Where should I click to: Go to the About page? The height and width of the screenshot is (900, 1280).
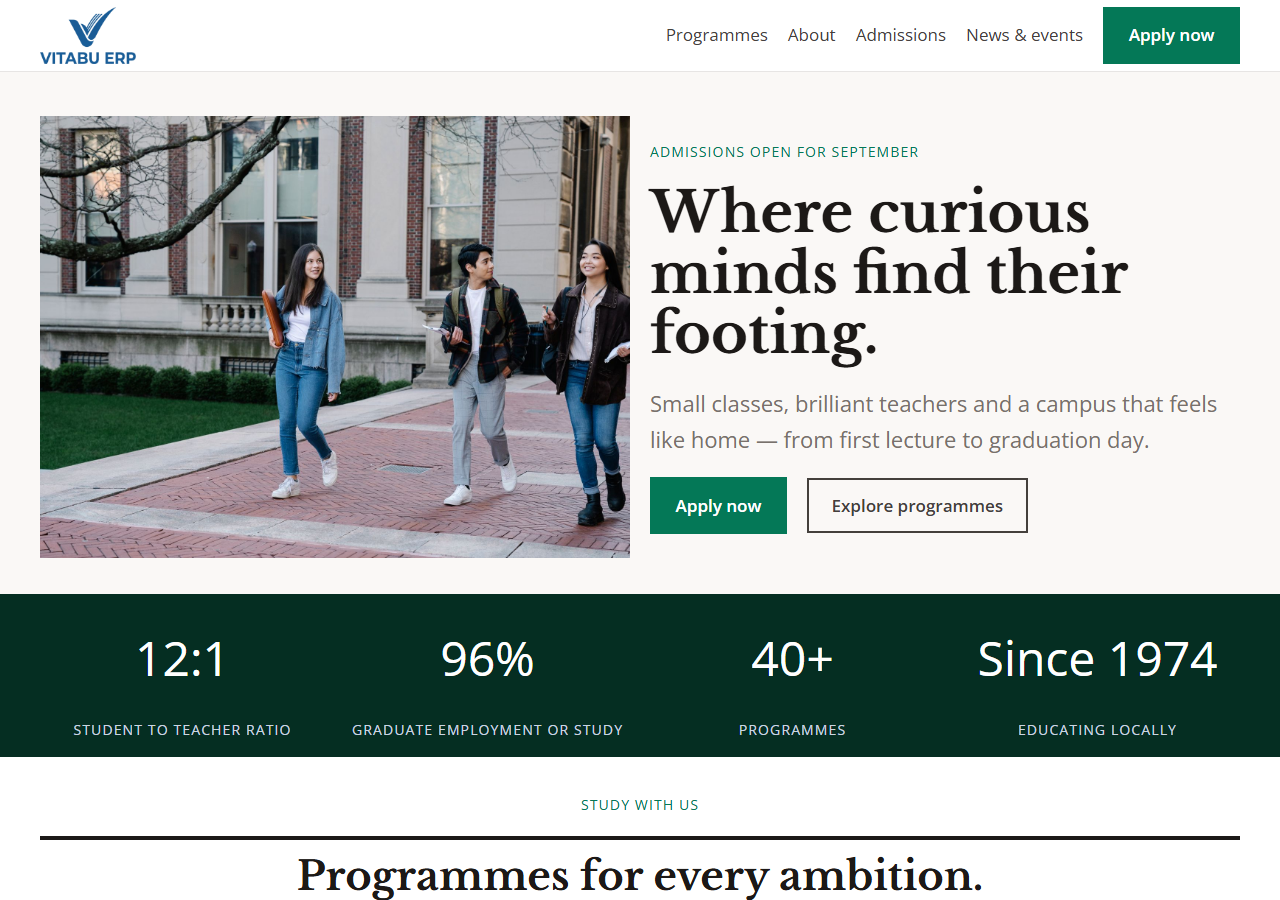[811, 35]
